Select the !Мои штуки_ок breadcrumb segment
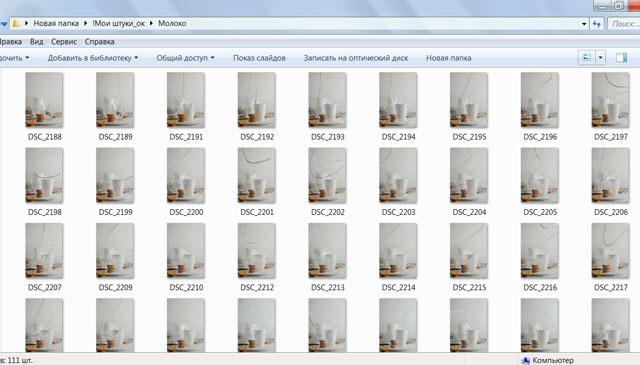This screenshot has height=365, width=640. pos(118,24)
